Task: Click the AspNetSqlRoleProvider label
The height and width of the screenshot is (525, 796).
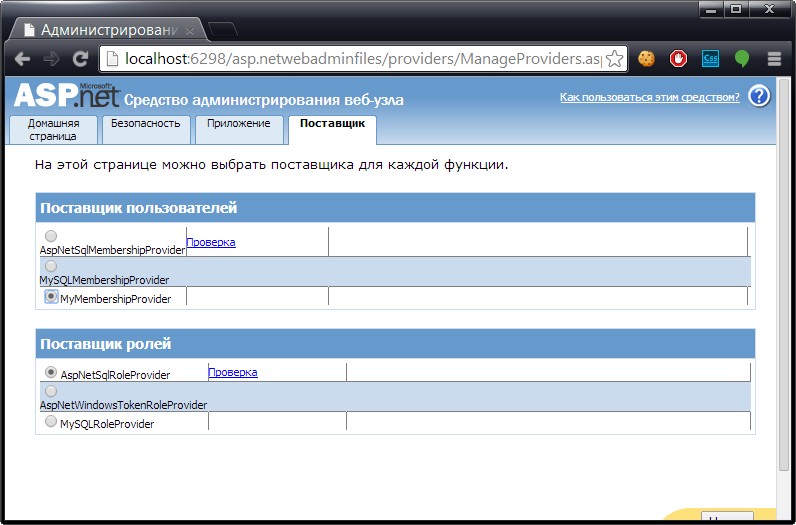Action: pyautogui.click(x=115, y=375)
